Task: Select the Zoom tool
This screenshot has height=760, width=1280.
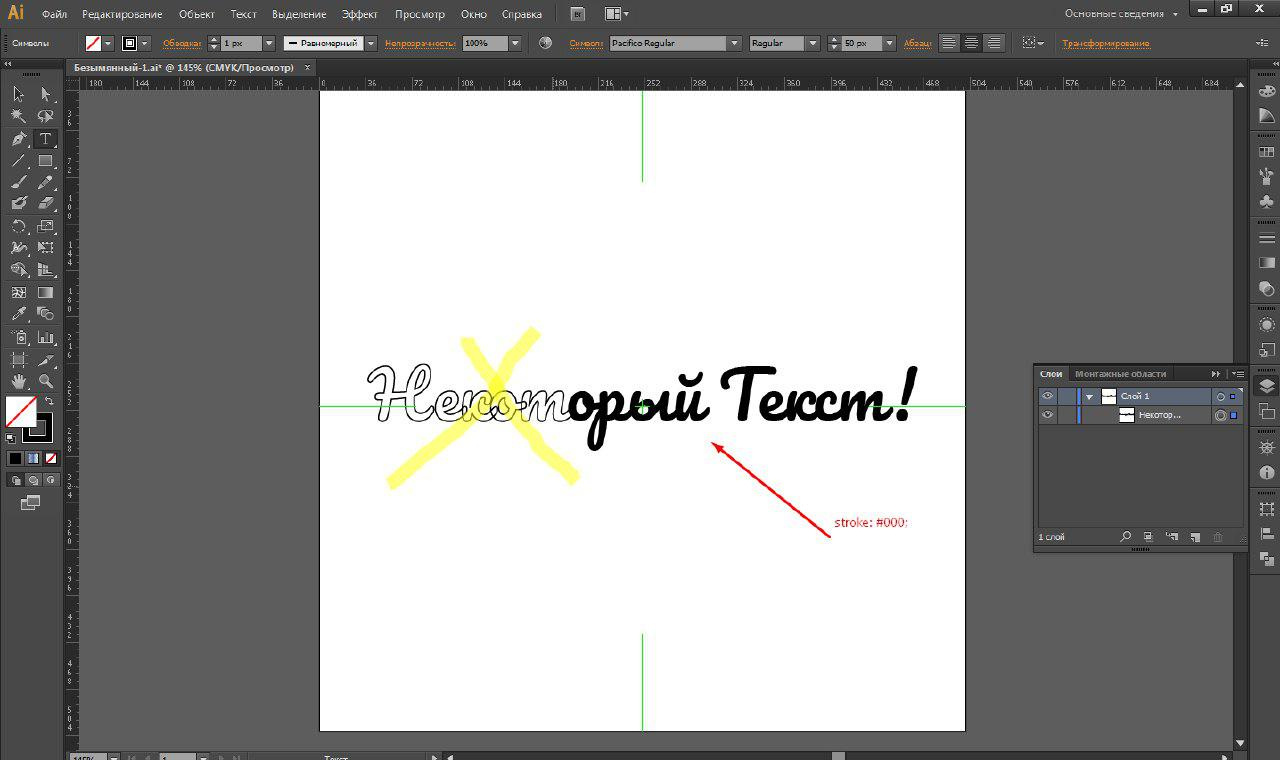Action: coord(45,381)
